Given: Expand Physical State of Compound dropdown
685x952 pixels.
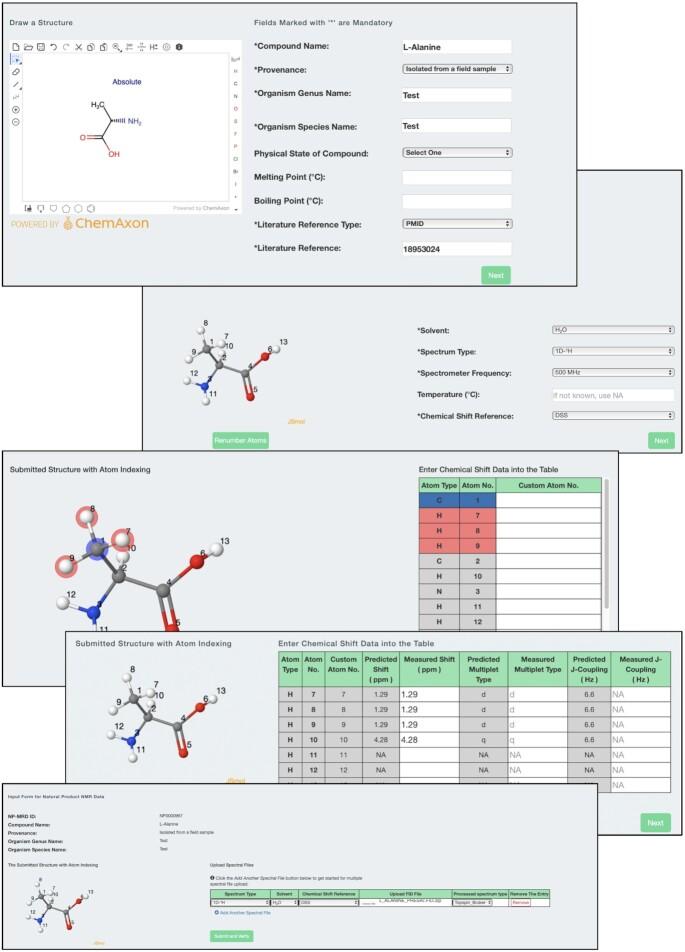Looking at the screenshot, I should (456, 153).
